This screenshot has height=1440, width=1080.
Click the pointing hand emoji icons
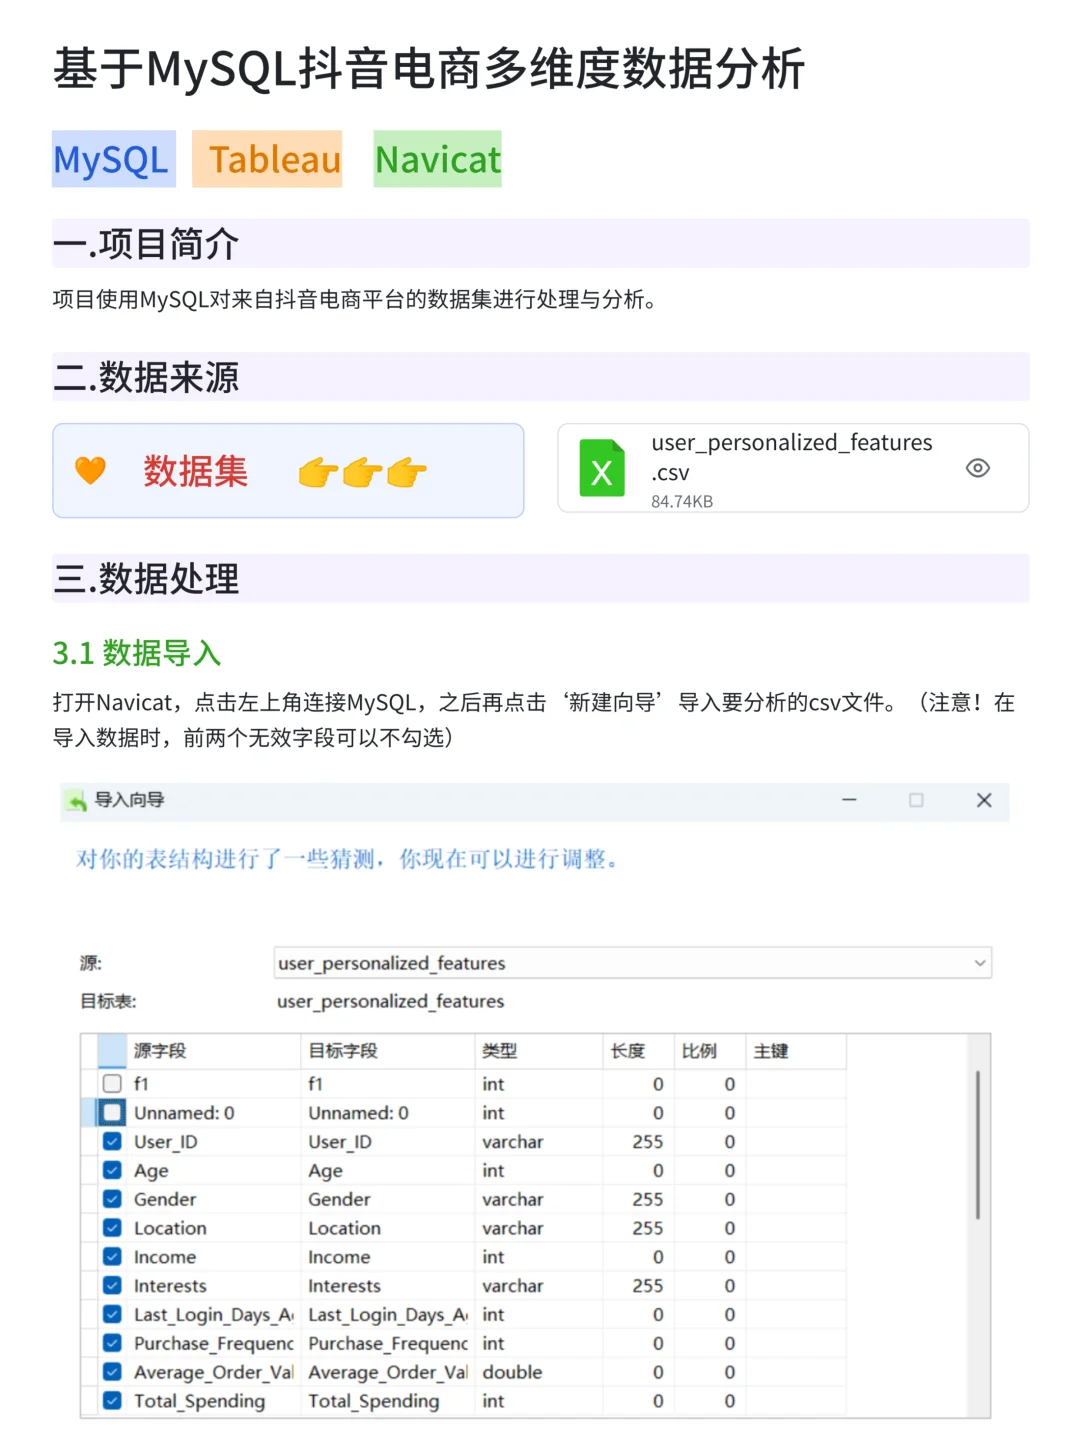362,471
